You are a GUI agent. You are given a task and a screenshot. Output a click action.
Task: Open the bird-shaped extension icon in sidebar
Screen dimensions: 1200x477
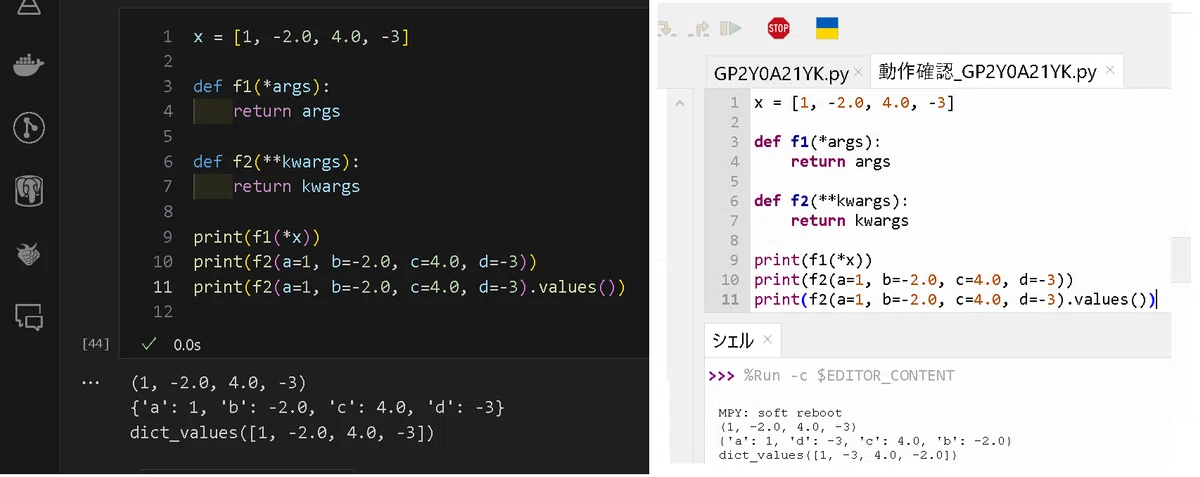(x=28, y=254)
